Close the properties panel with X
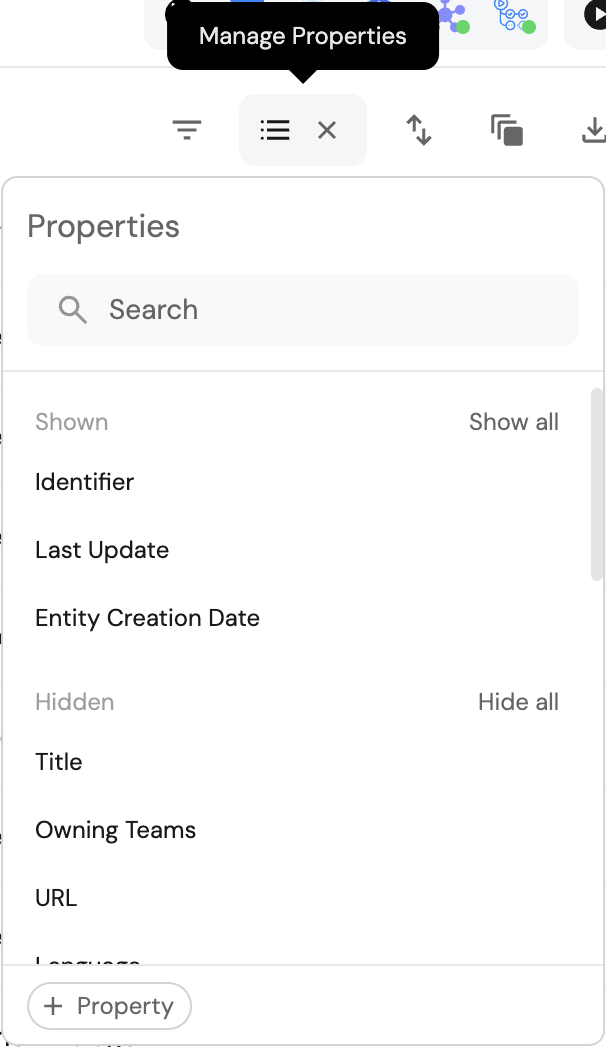The image size is (606, 1047). coord(327,130)
